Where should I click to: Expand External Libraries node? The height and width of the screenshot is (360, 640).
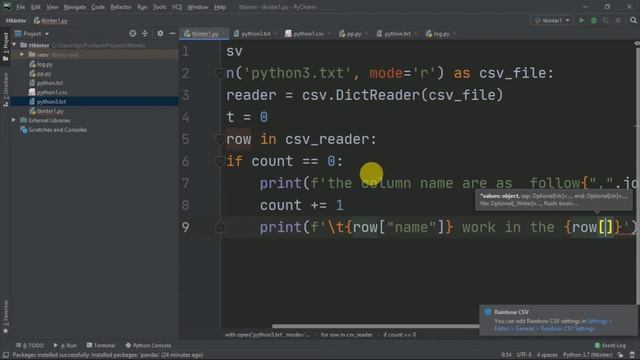[x=14, y=120]
